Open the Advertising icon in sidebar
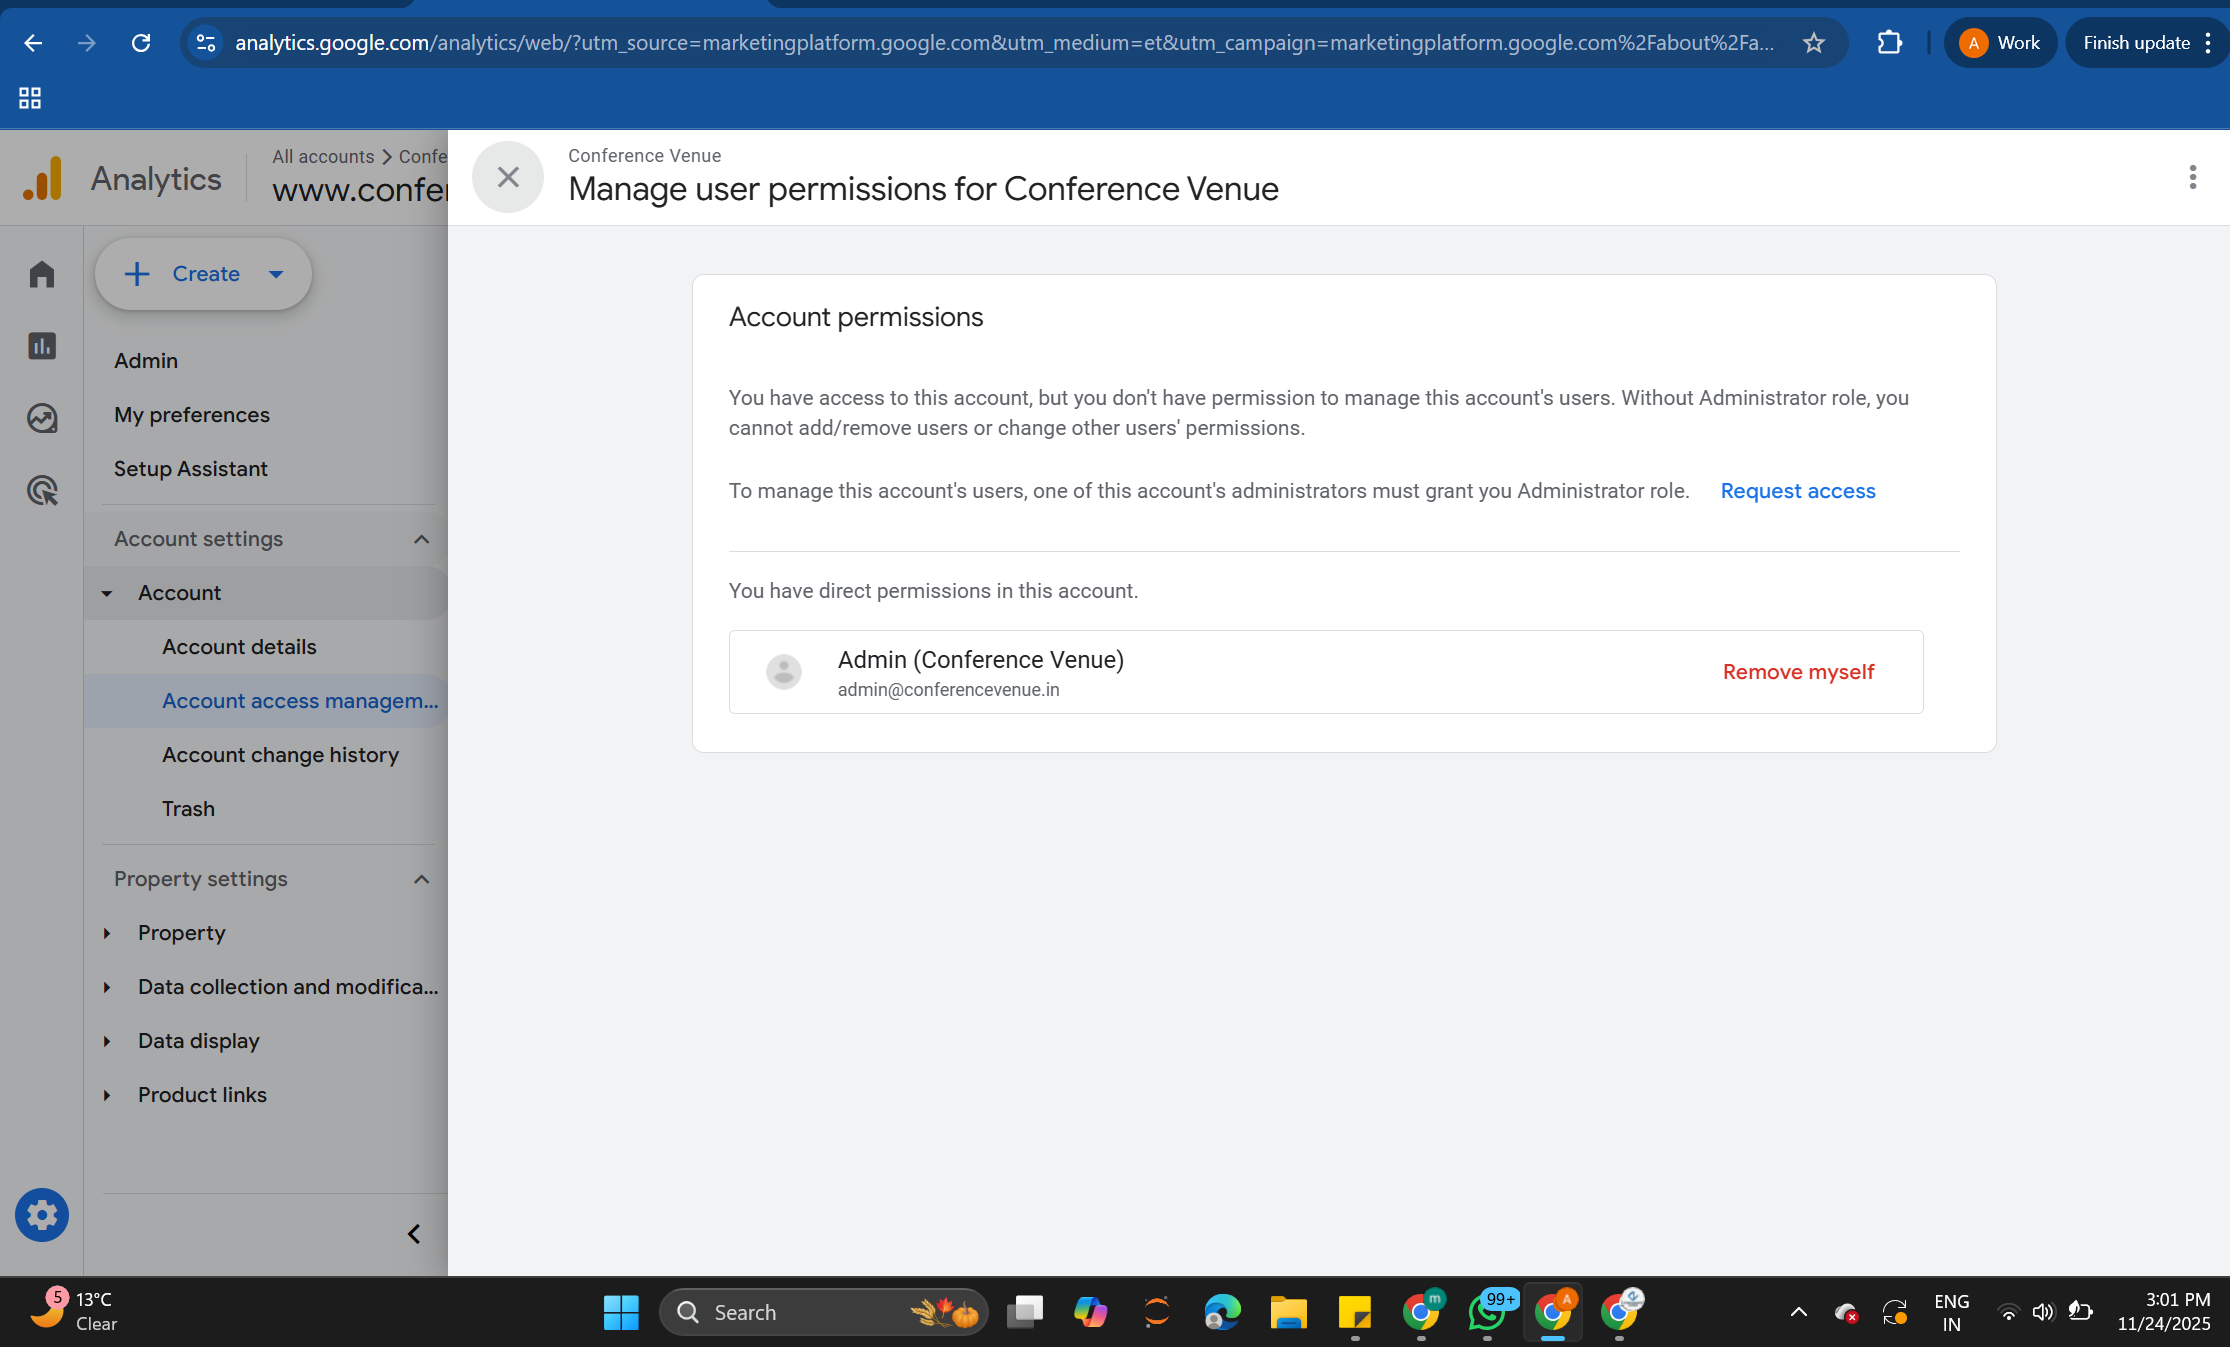The image size is (2230, 1347). (42, 490)
